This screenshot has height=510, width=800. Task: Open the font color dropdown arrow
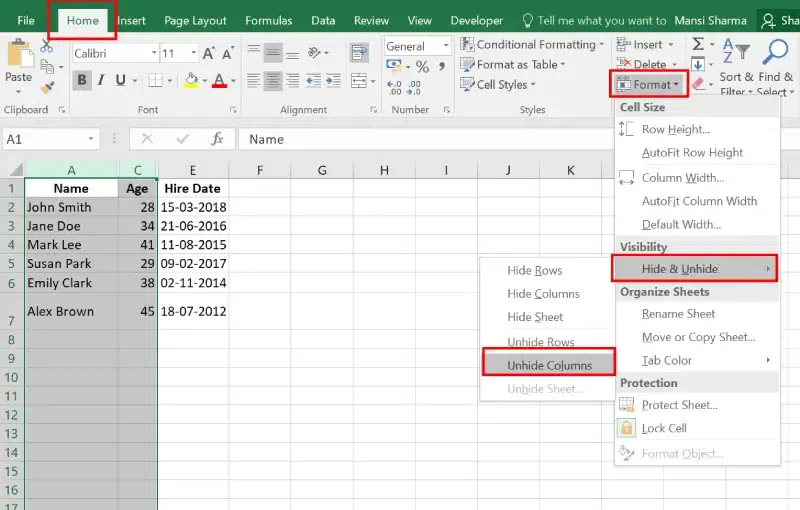point(233,81)
